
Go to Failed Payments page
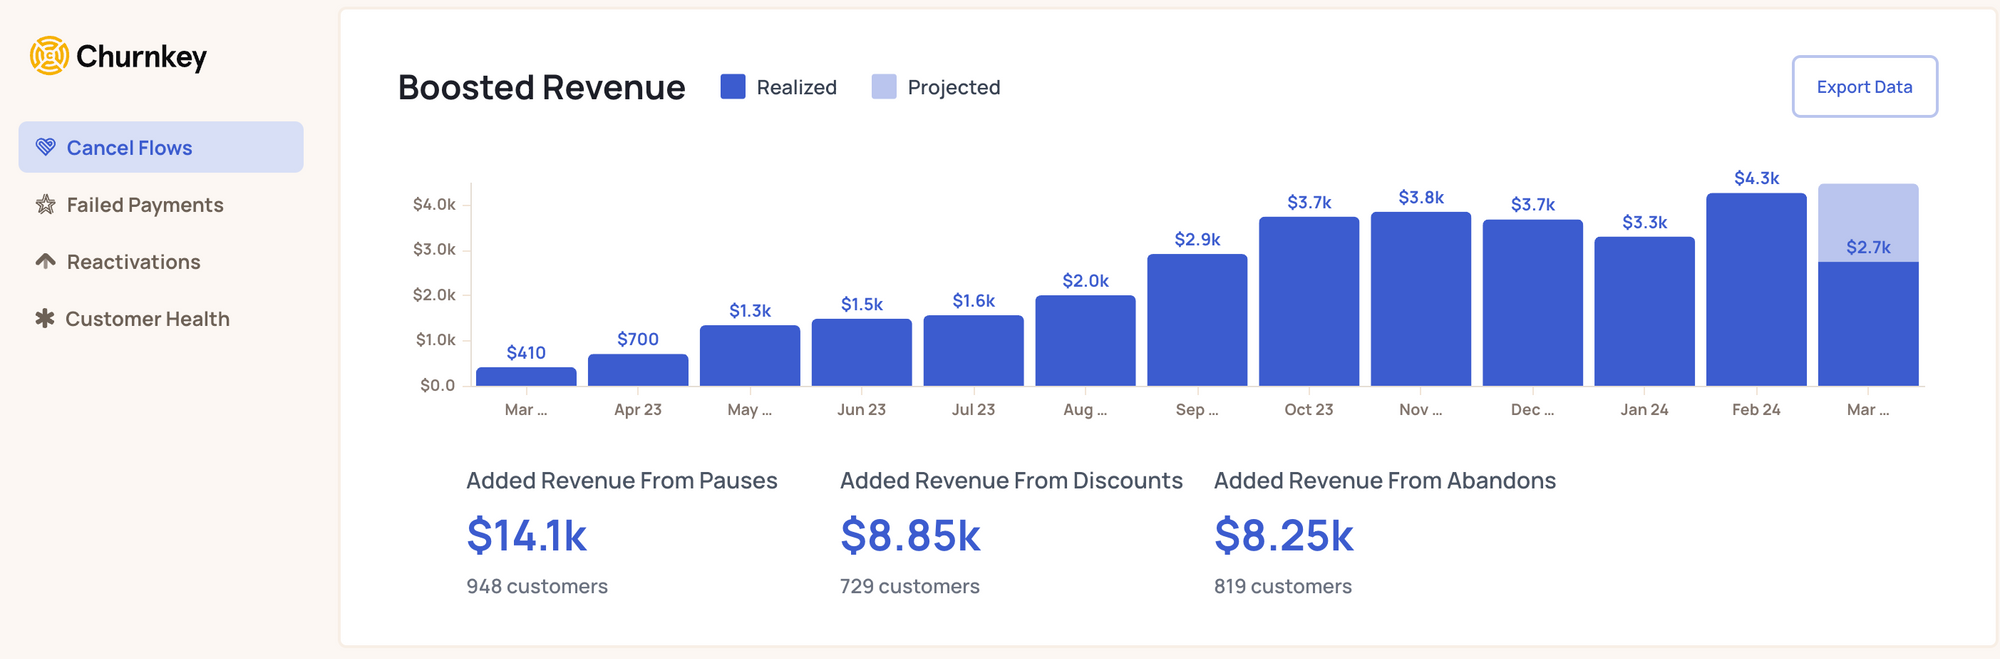145,205
